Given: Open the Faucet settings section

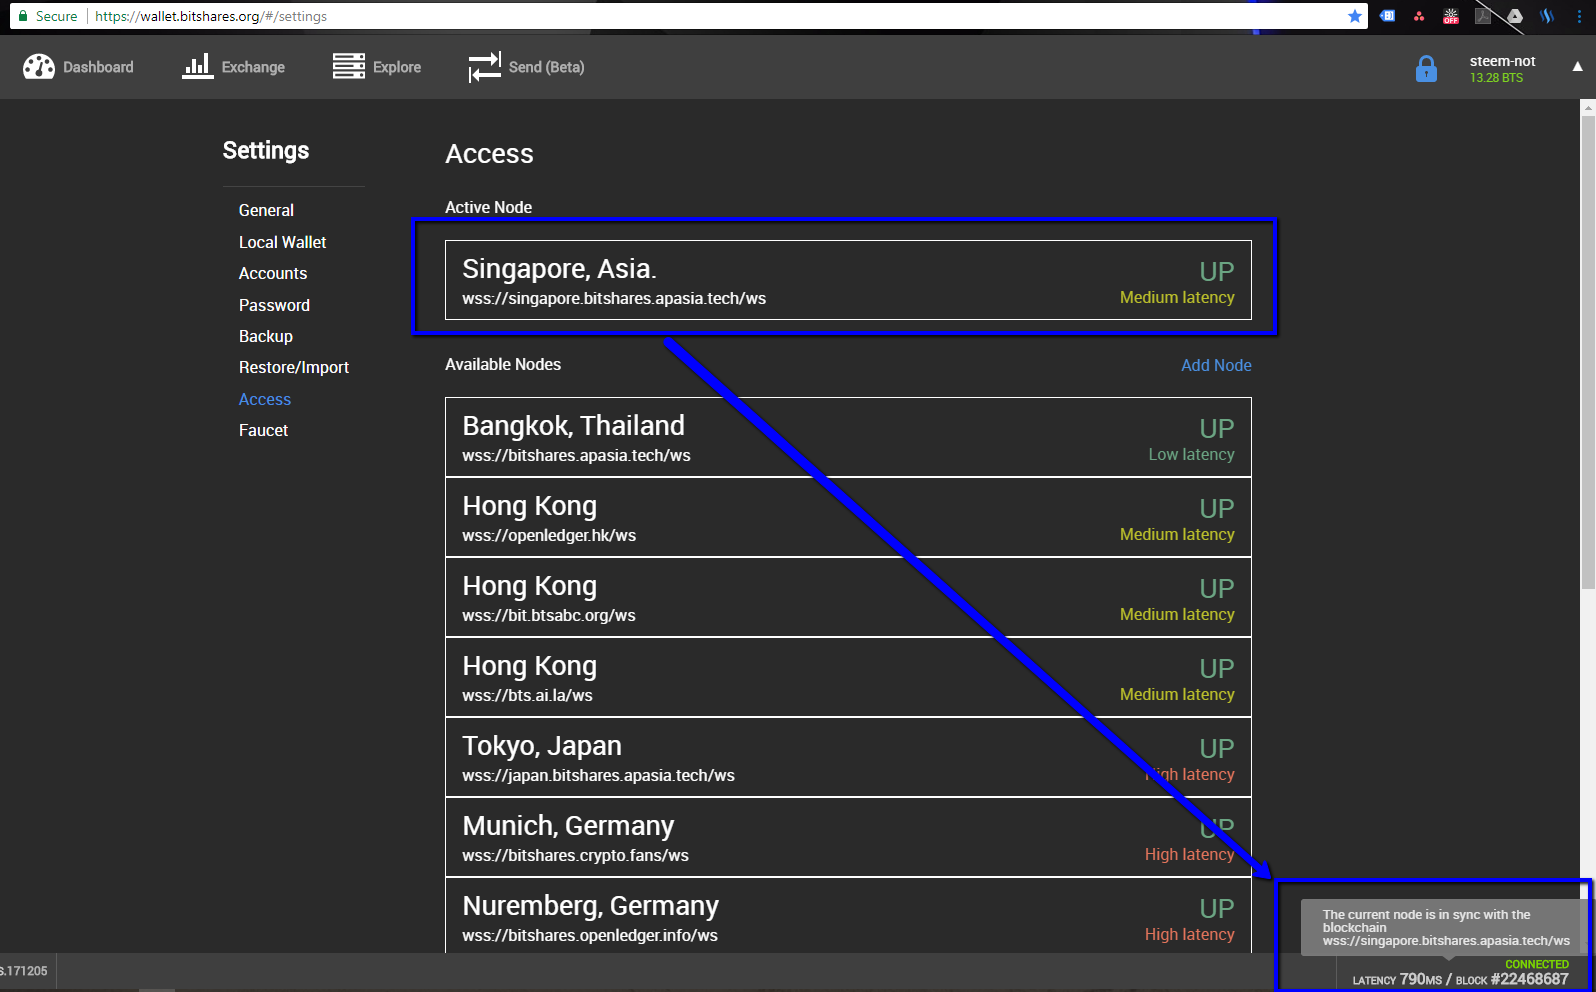Looking at the screenshot, I should (263, 430).
